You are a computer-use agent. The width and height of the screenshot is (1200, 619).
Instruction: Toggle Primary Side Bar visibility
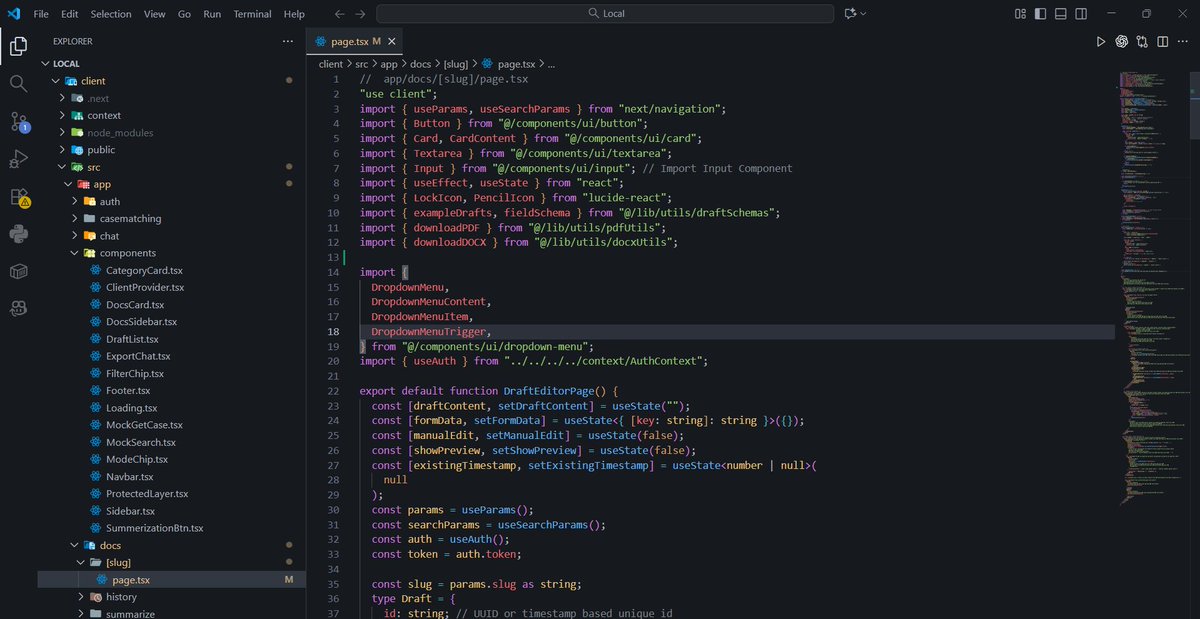click(1041, 14)
